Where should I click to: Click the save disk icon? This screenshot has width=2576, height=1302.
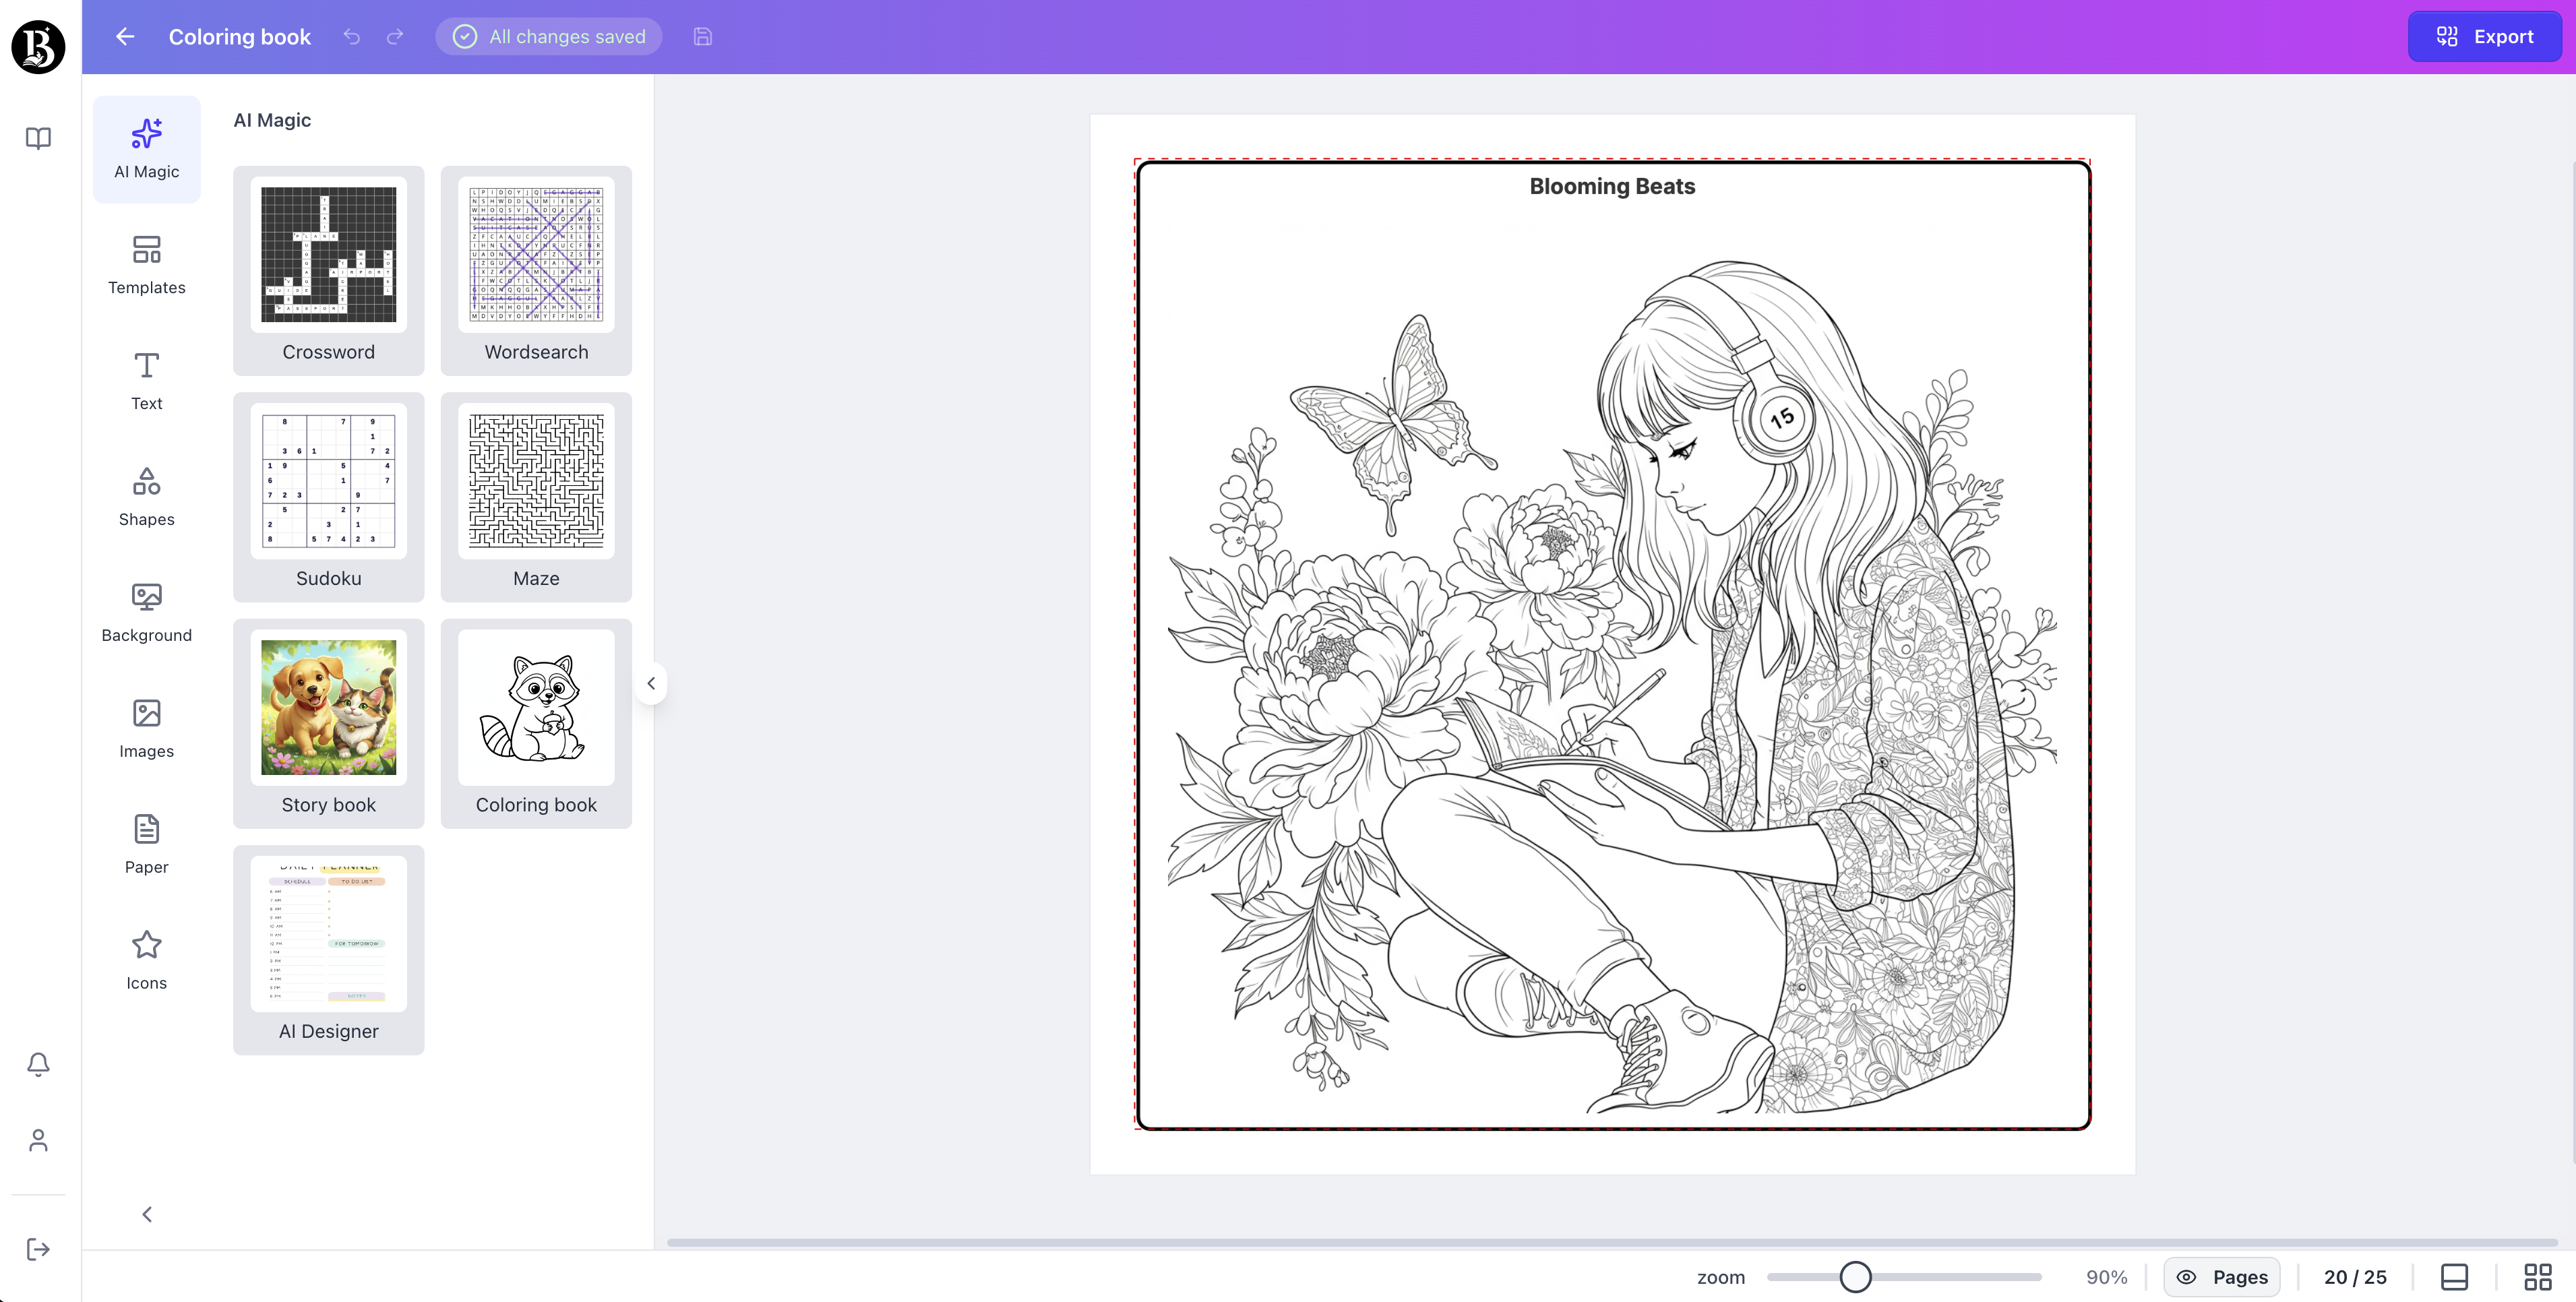pos(703,37)
